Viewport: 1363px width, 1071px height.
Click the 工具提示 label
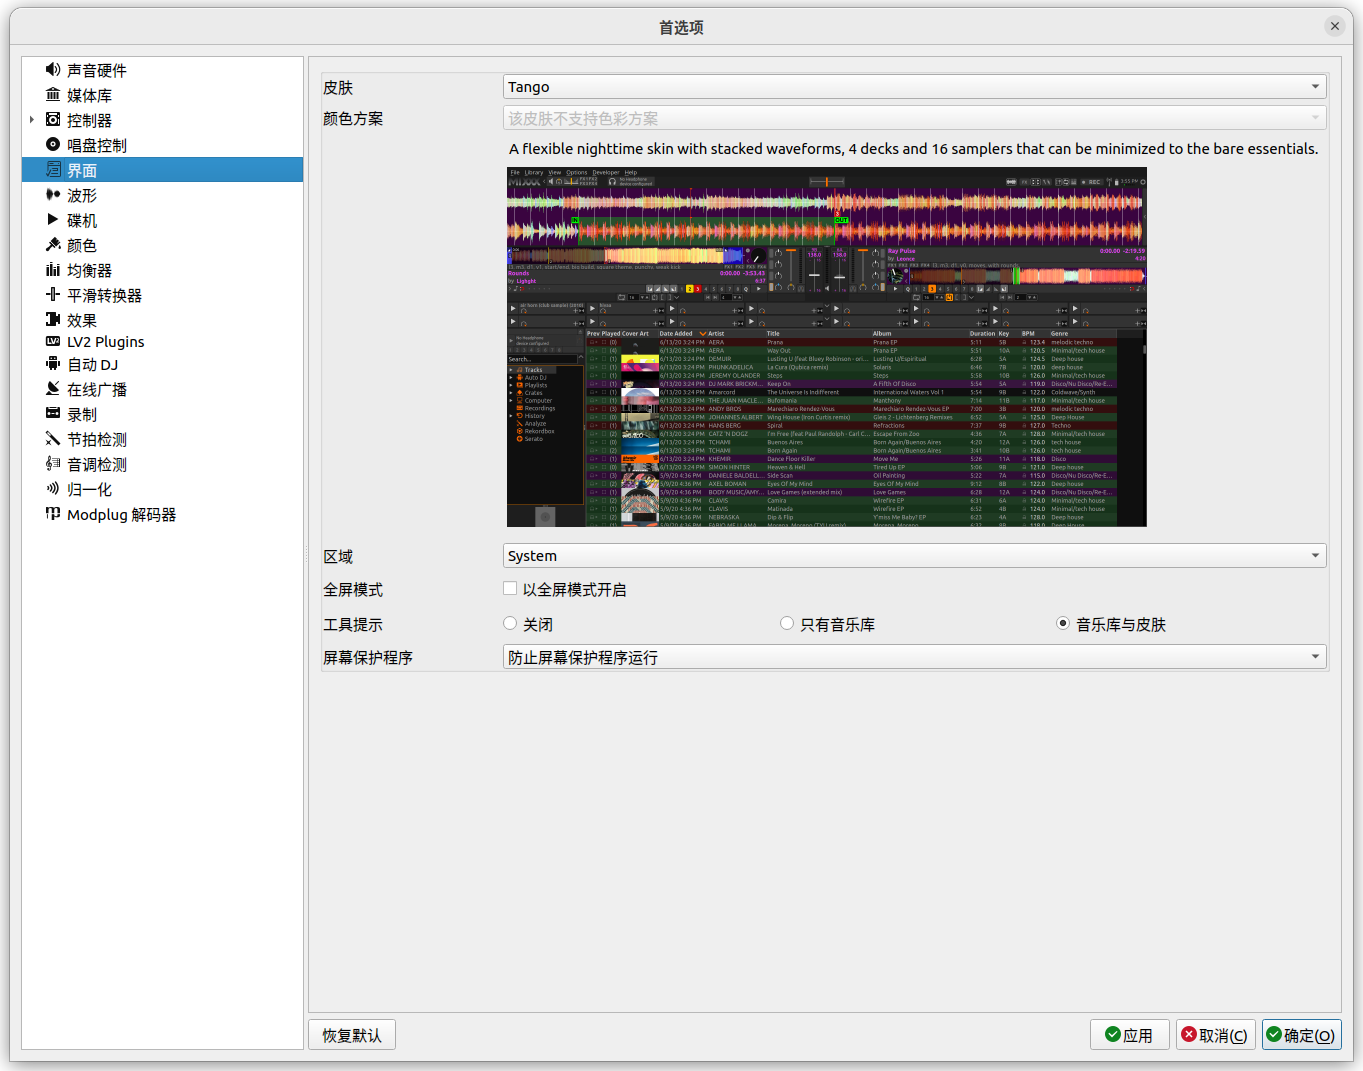(353, 624)
